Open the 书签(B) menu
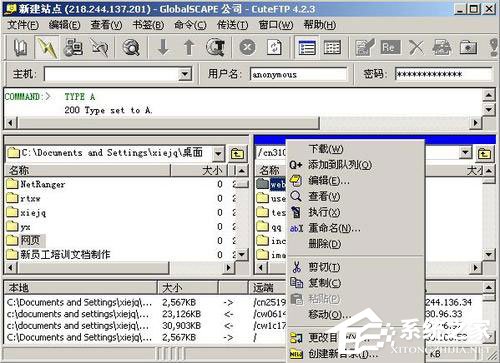Viewport: 500px width, 363px height. (148, 25)
